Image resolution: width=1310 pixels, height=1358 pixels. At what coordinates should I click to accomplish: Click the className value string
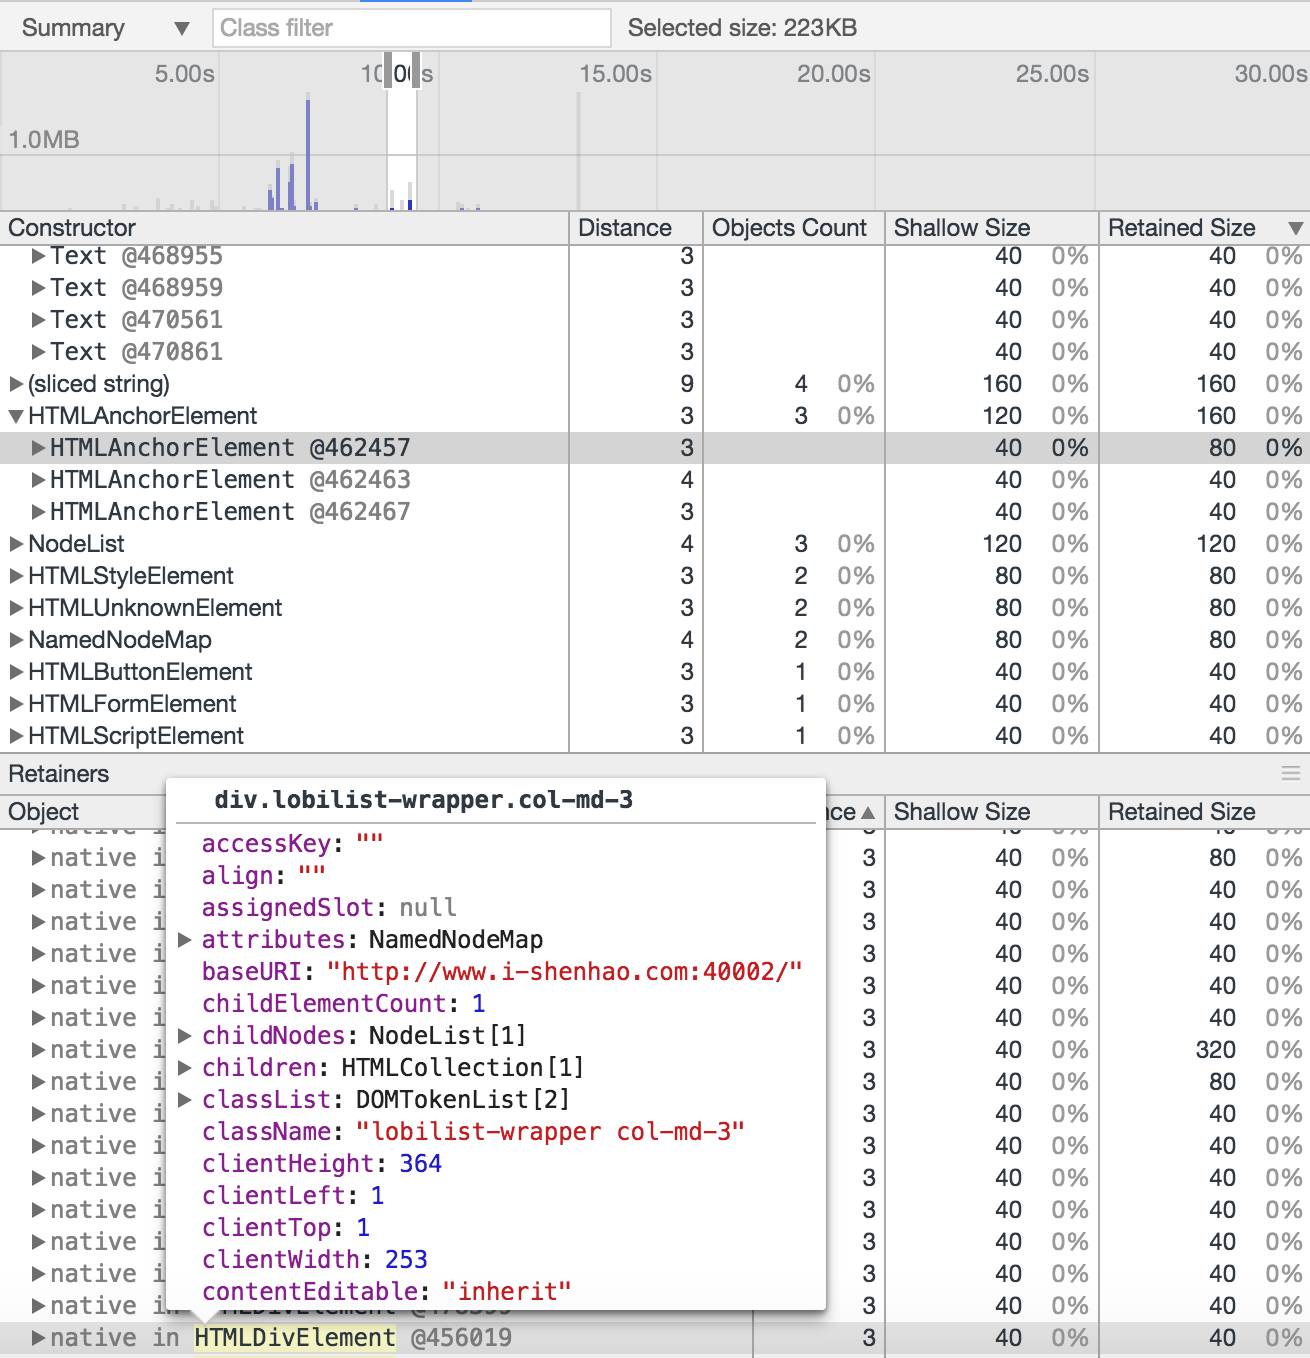551,1132
